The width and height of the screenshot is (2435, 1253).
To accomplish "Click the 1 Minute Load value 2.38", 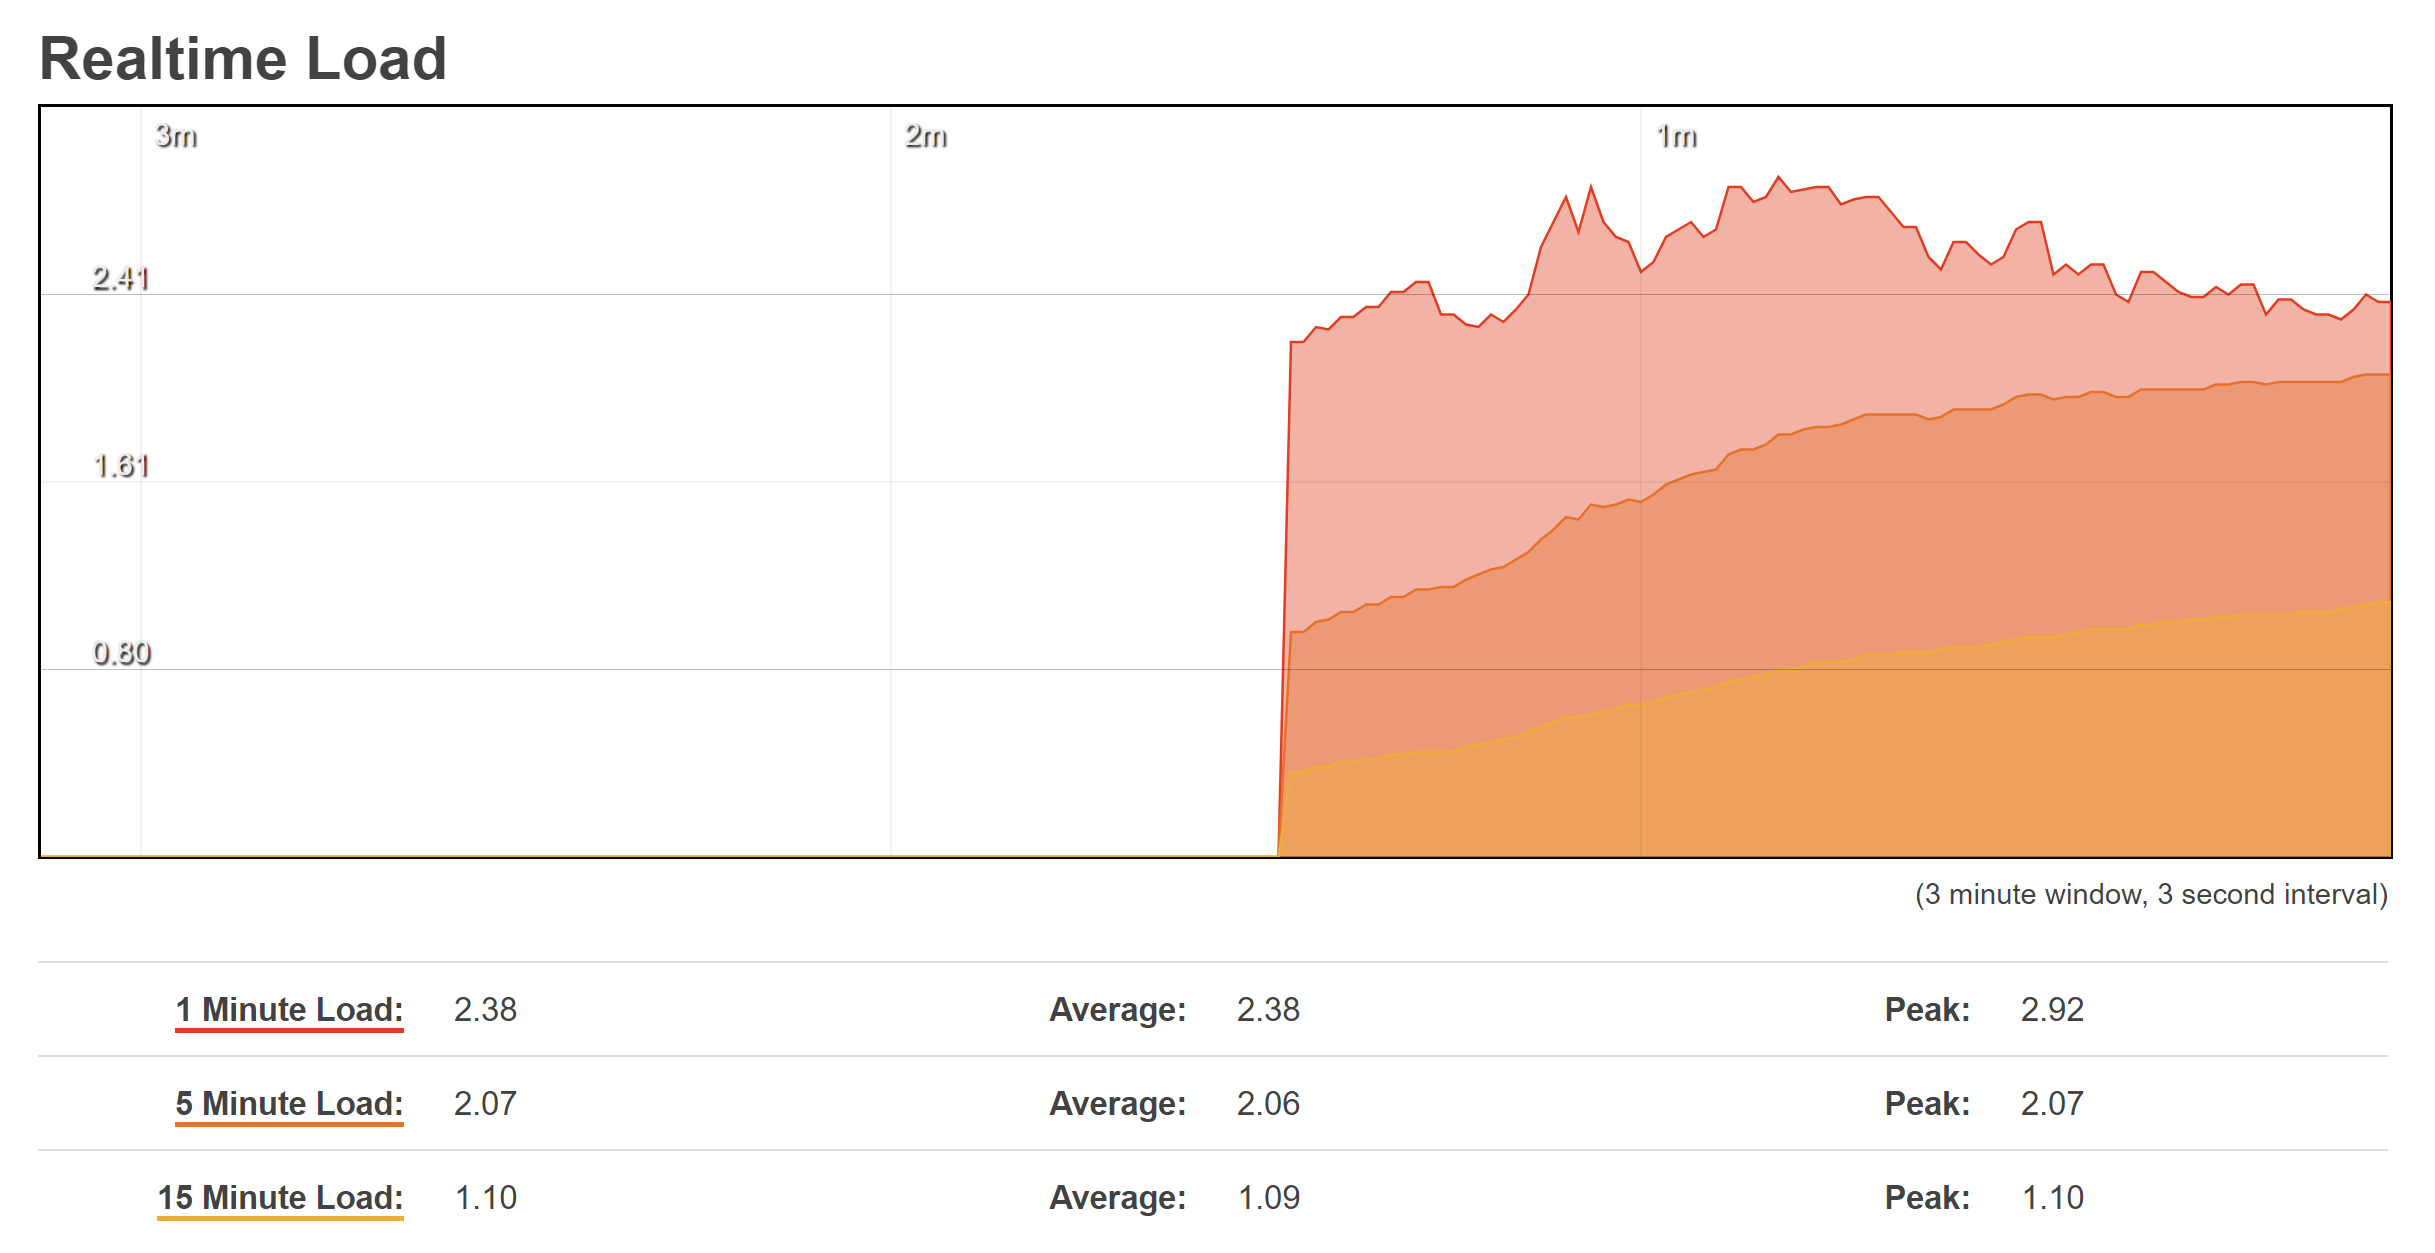I will 485,1009.
